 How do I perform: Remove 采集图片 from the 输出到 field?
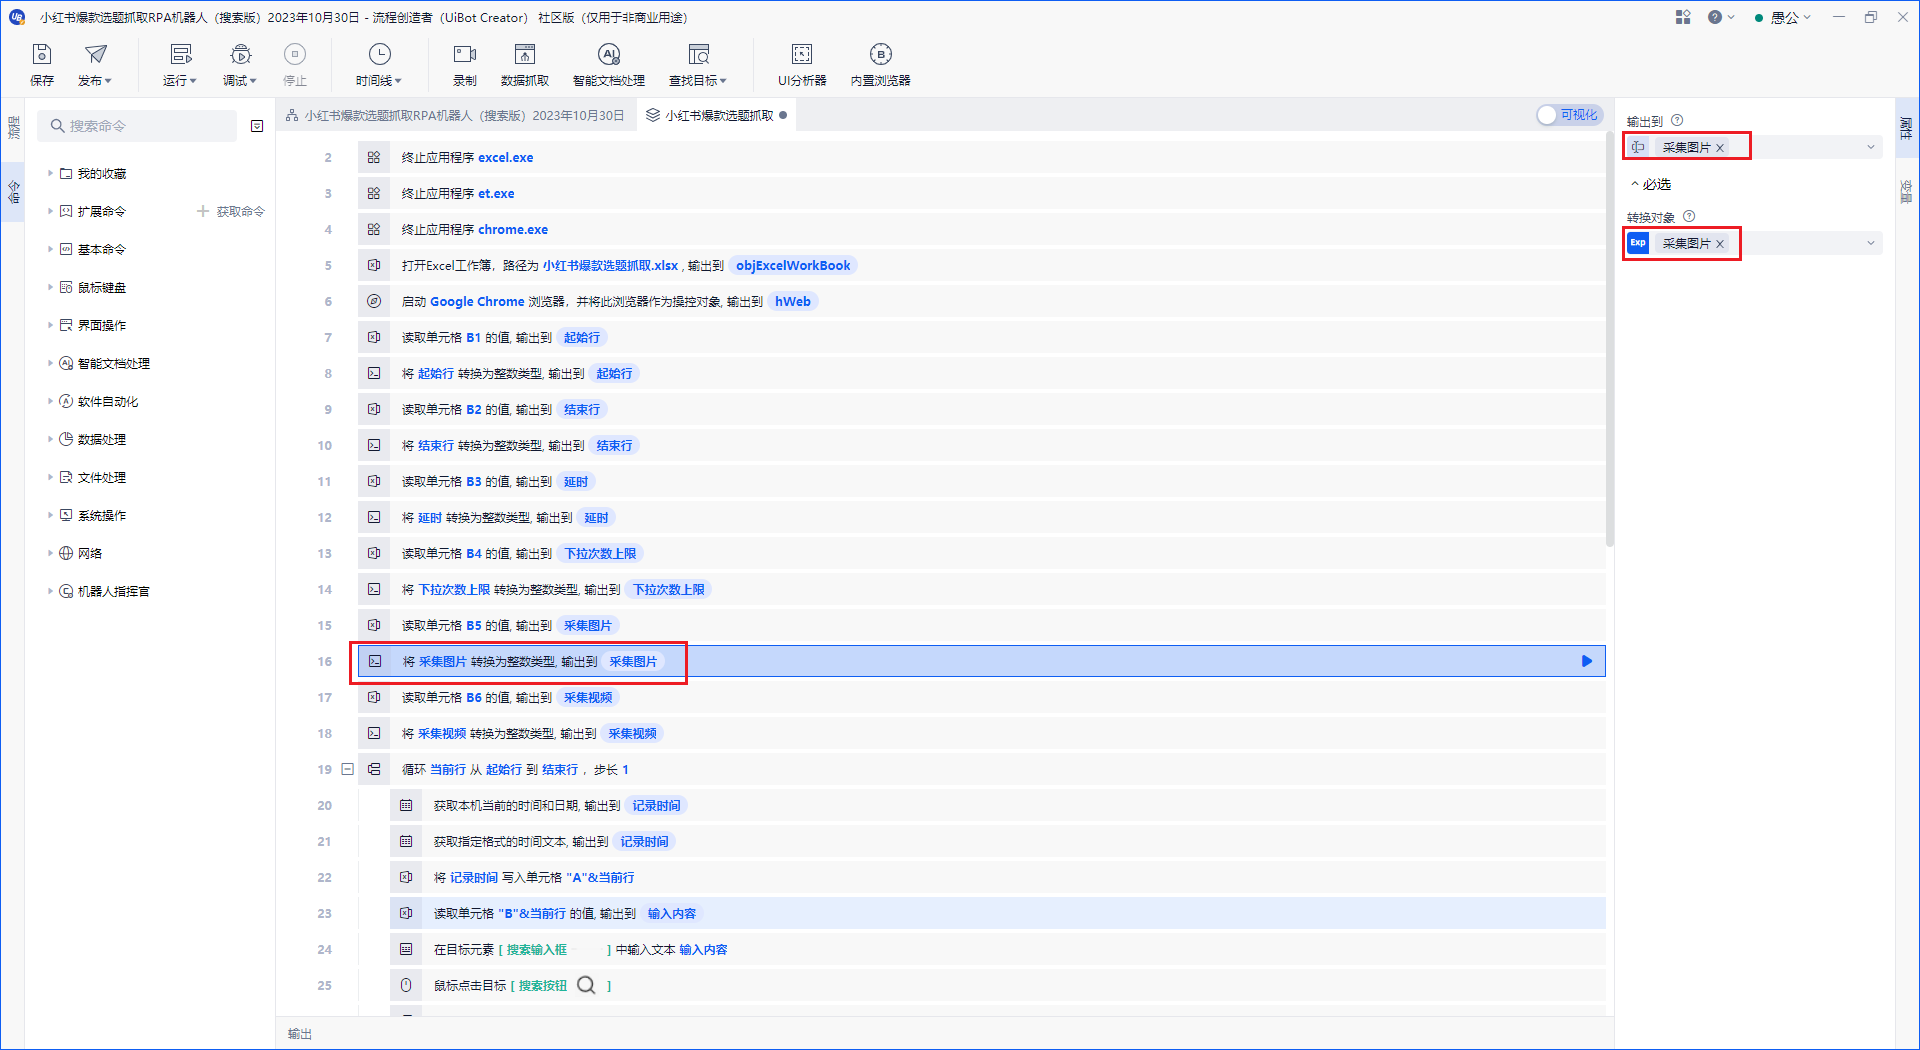pyautogui.click(x=1720, y=147)
